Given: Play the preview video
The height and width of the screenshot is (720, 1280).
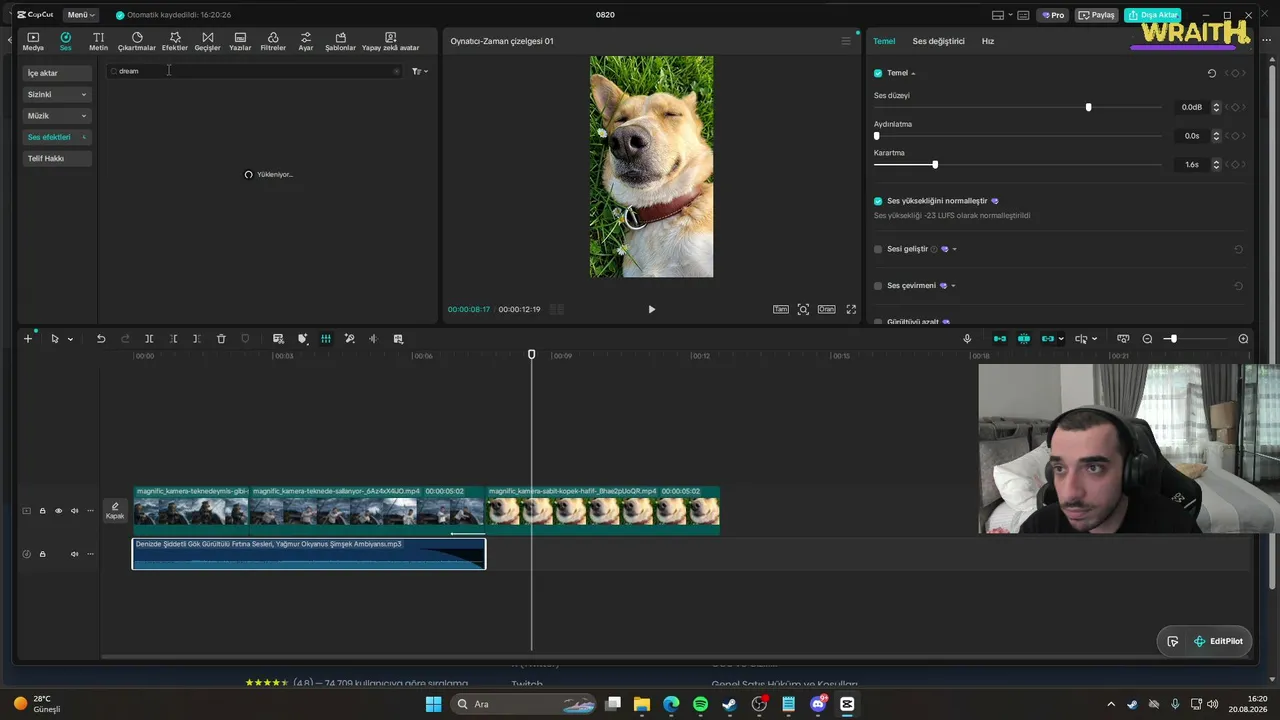Looking at the screenshot, I should point(652,310).
